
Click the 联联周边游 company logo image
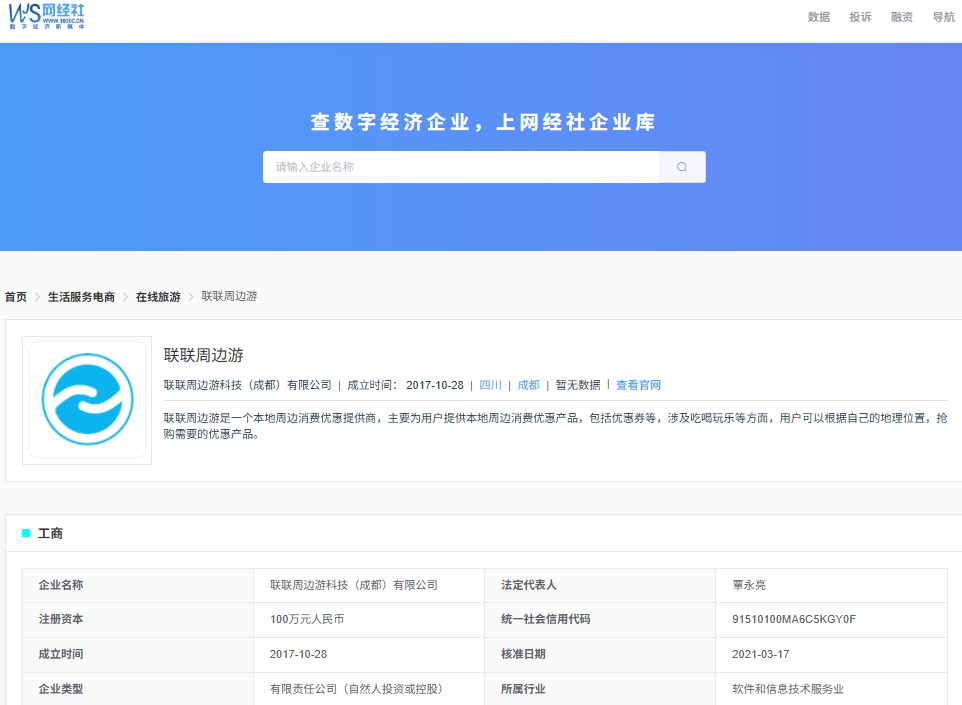coord(87,400)
